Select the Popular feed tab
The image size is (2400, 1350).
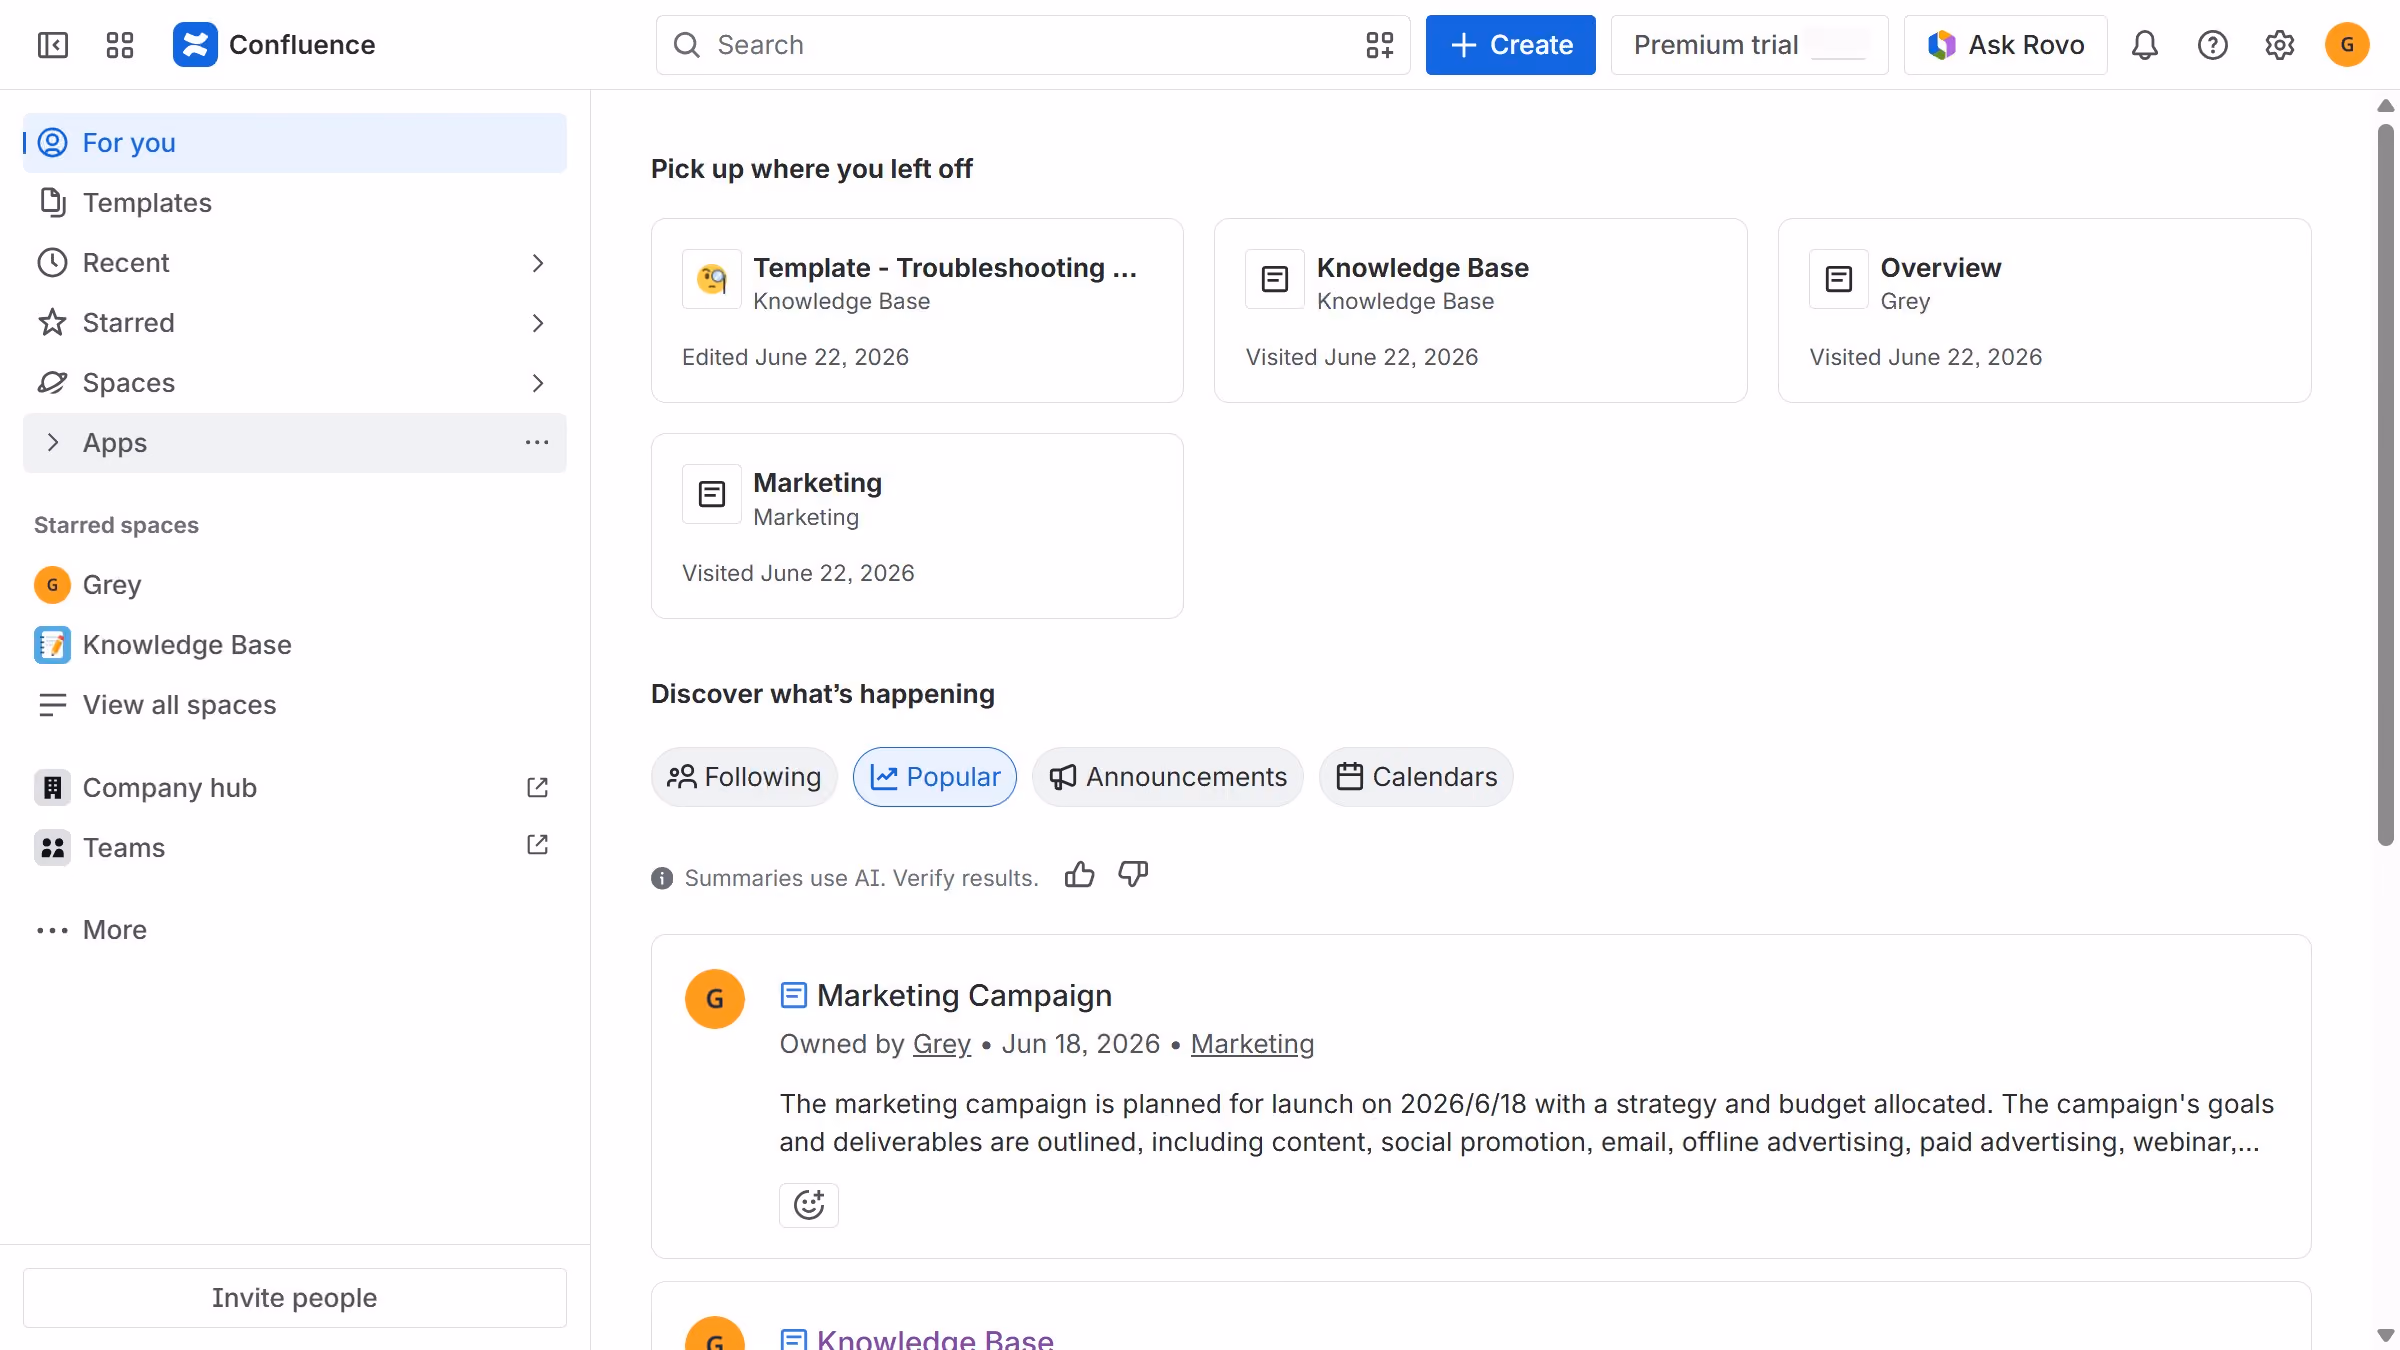pyautogui.click(x=935, y=777)
